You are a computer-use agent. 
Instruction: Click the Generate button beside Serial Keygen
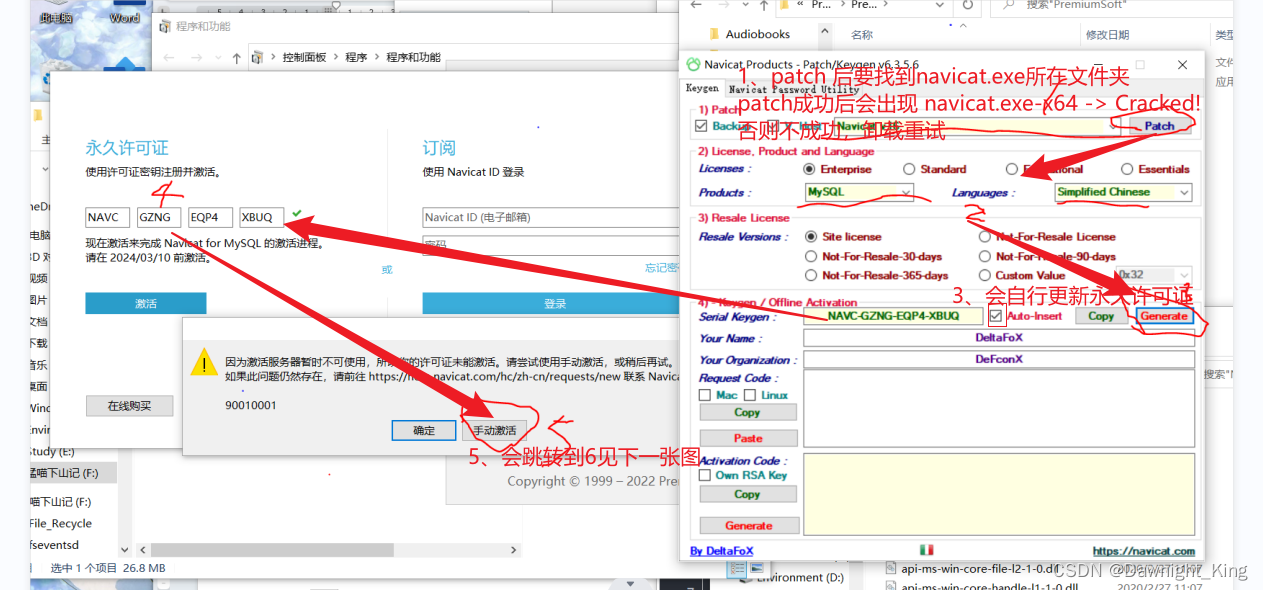point(1164,316)
